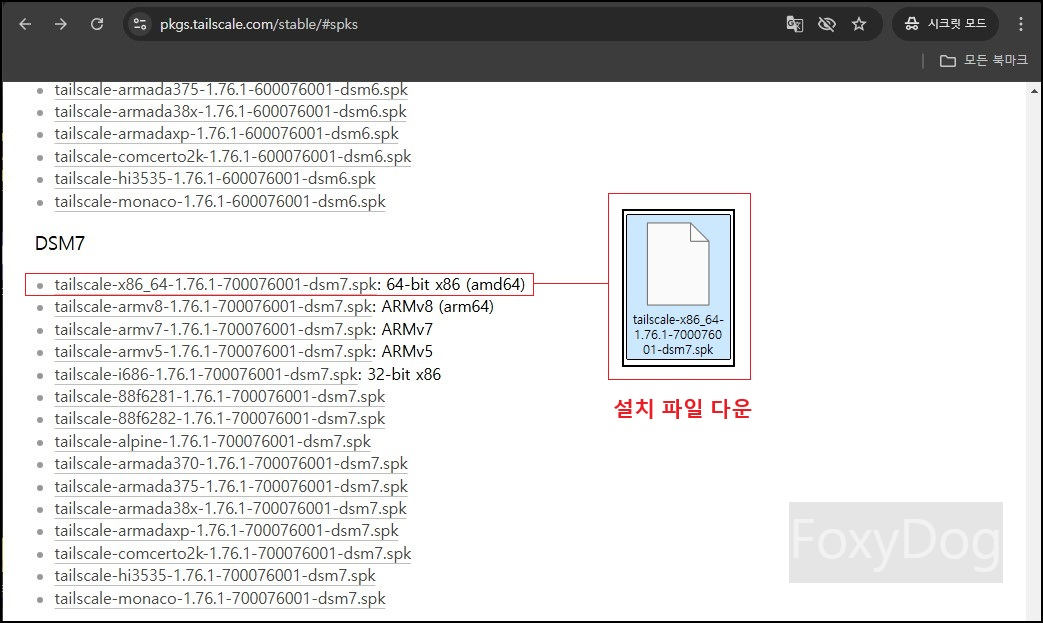Open the crossed-out eye tracking protection icon
Screen dimensions: 1043x623
(827, 25)
